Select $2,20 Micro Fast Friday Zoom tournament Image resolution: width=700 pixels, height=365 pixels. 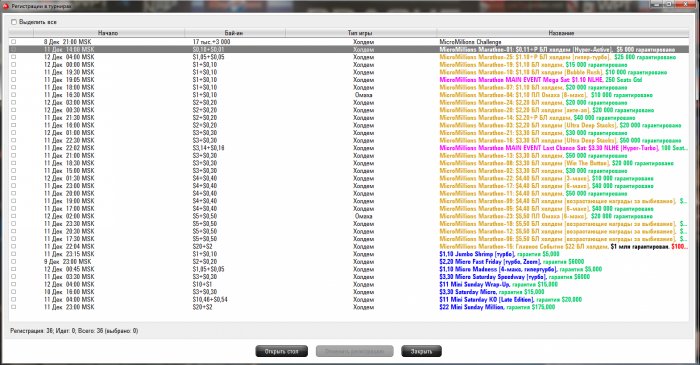pyautogui.click(x=512, y=261)
